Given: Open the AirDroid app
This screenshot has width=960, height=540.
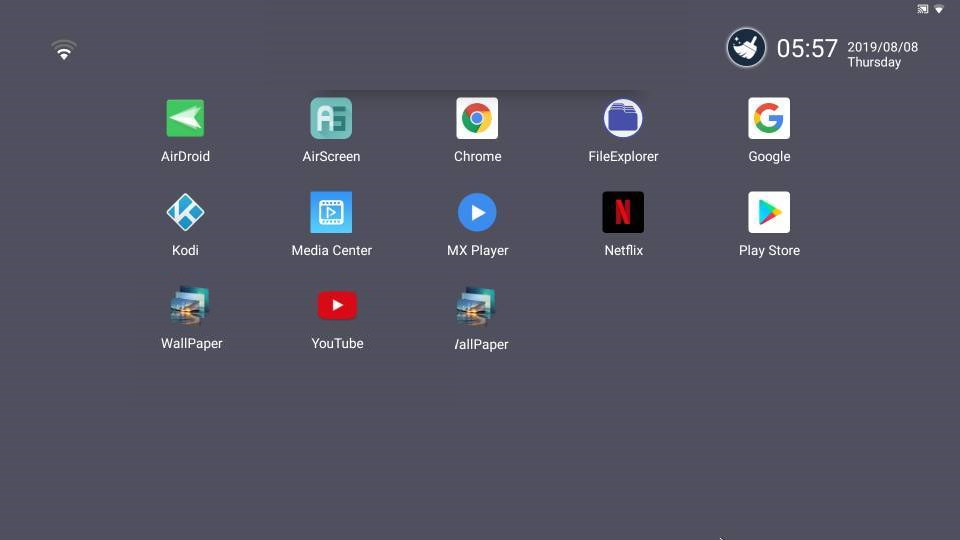Looking at the screenshot, I should 186,119.
